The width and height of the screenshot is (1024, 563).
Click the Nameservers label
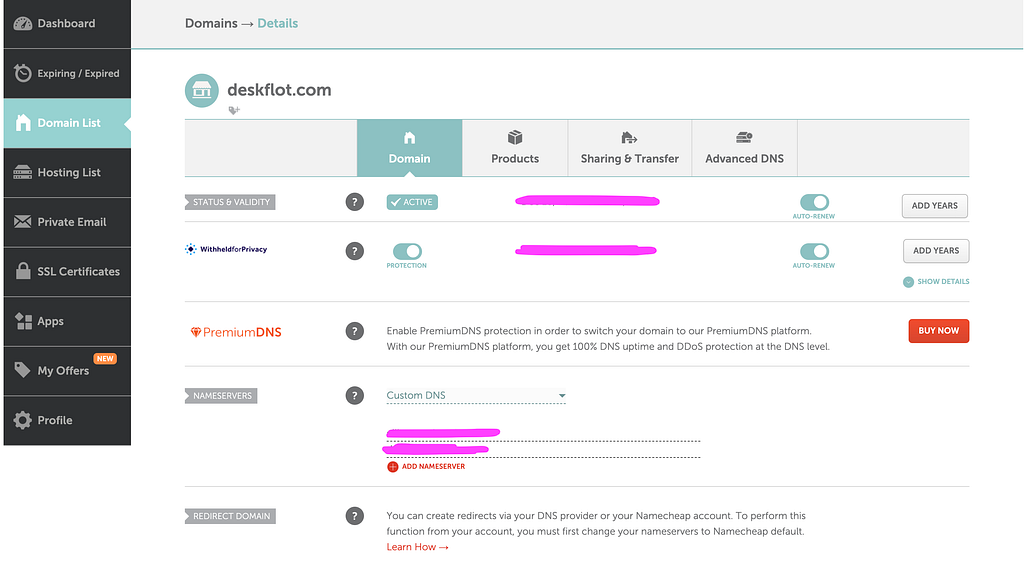(221, 396)
